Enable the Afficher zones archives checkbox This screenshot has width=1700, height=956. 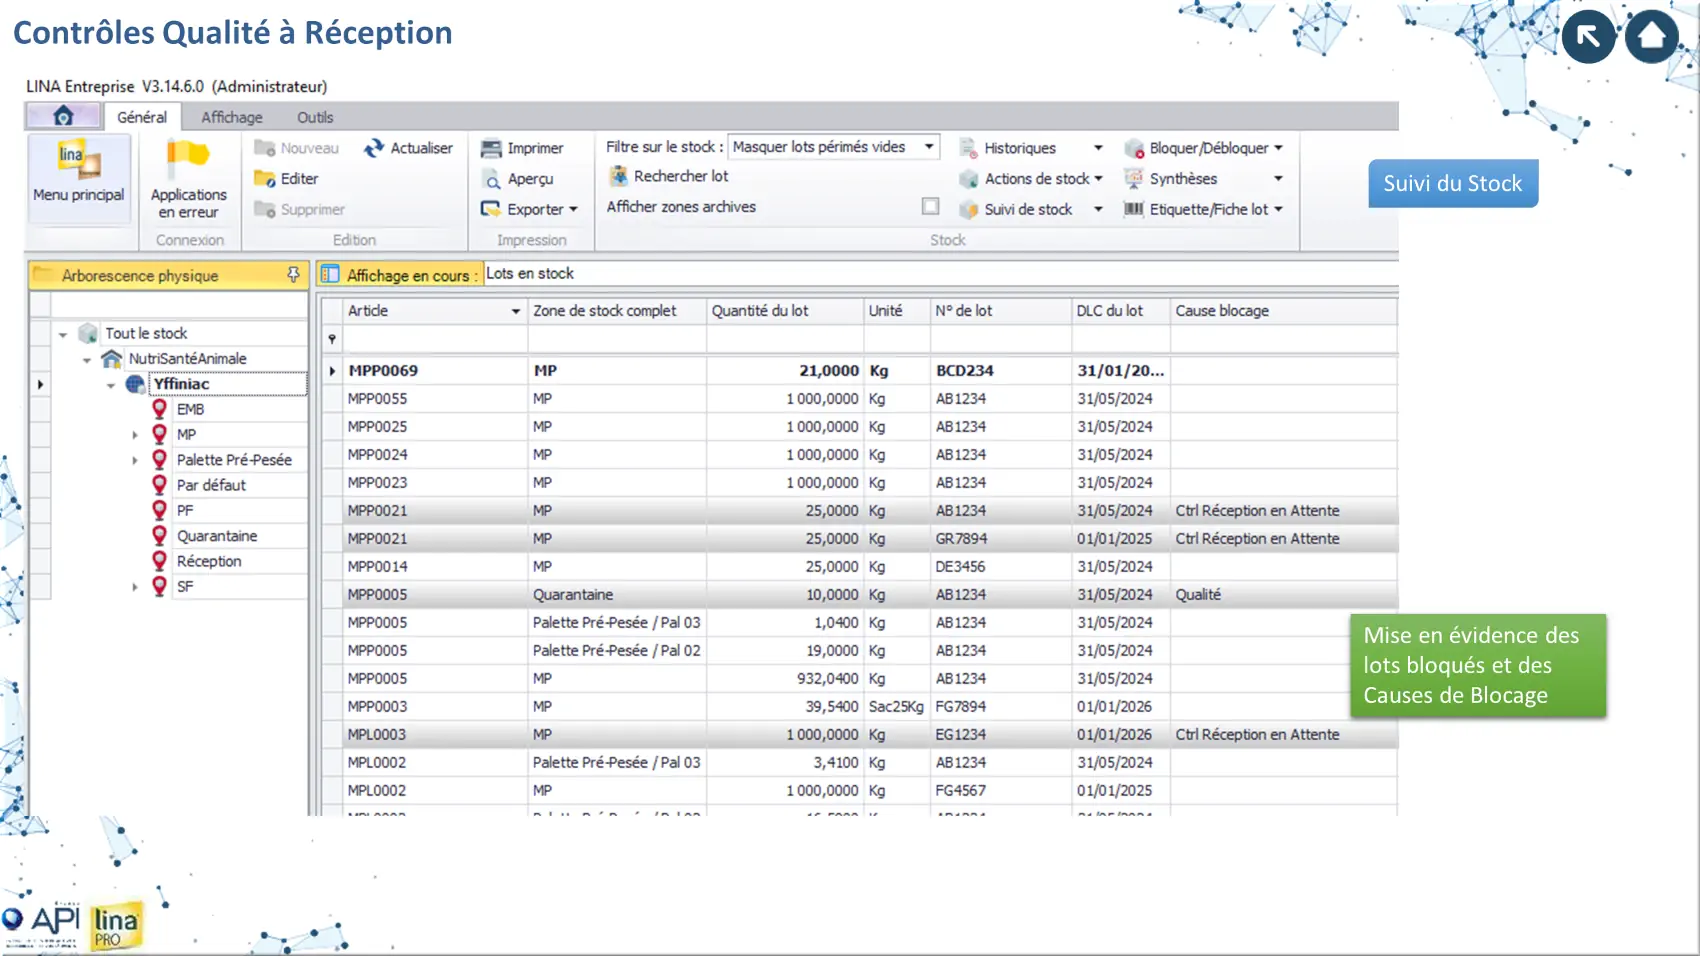(x=930, y=206)
